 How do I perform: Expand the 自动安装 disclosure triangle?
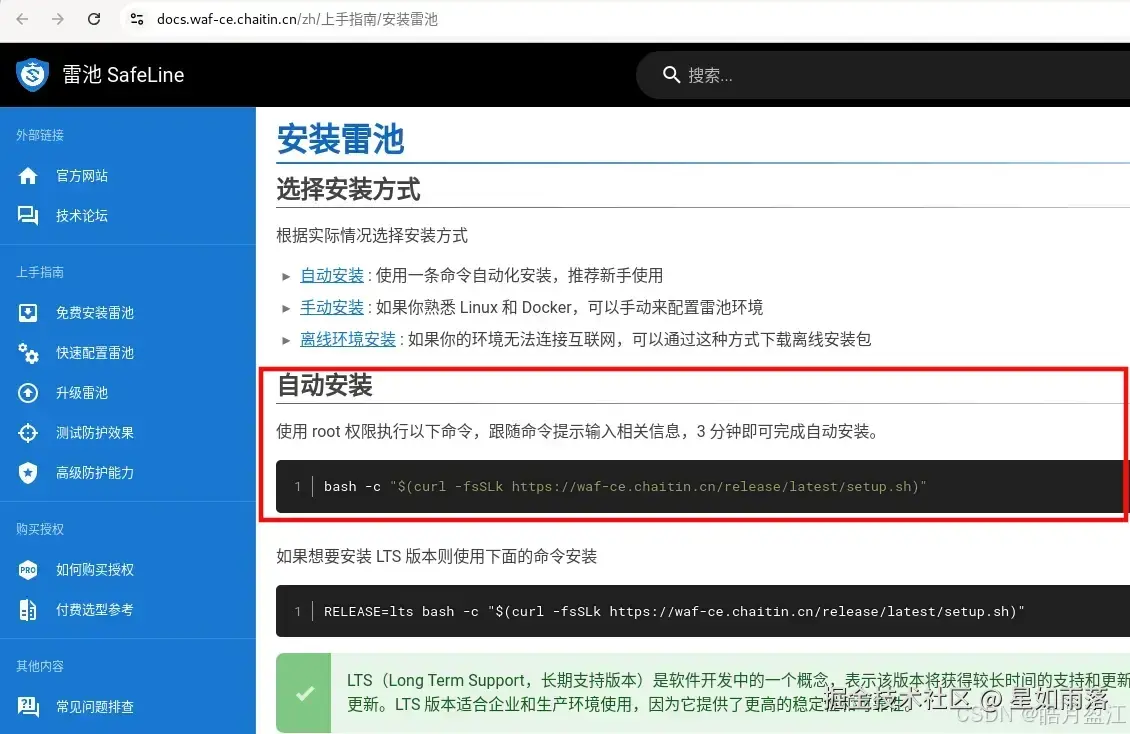click(287, 275)
